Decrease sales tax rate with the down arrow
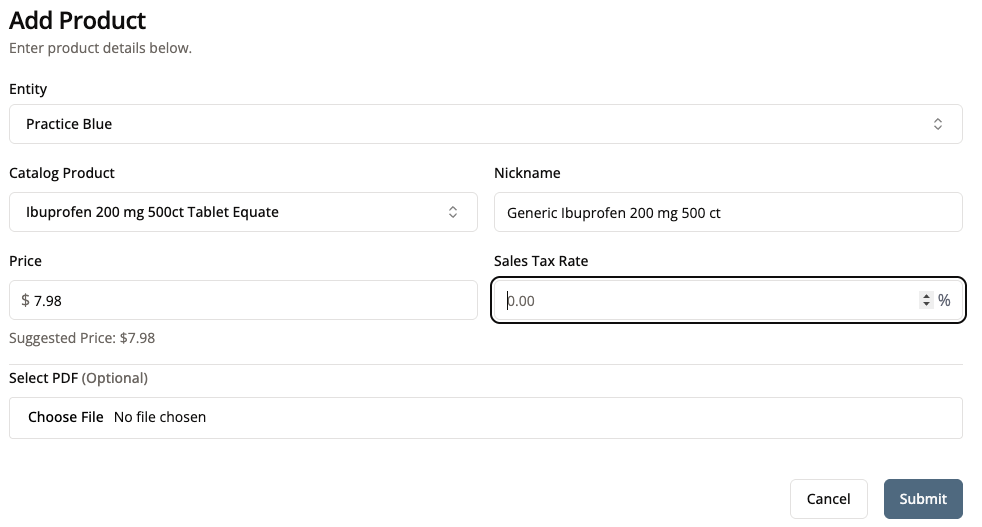The height and width of the screenshot is (527, 982). point(926,304)
